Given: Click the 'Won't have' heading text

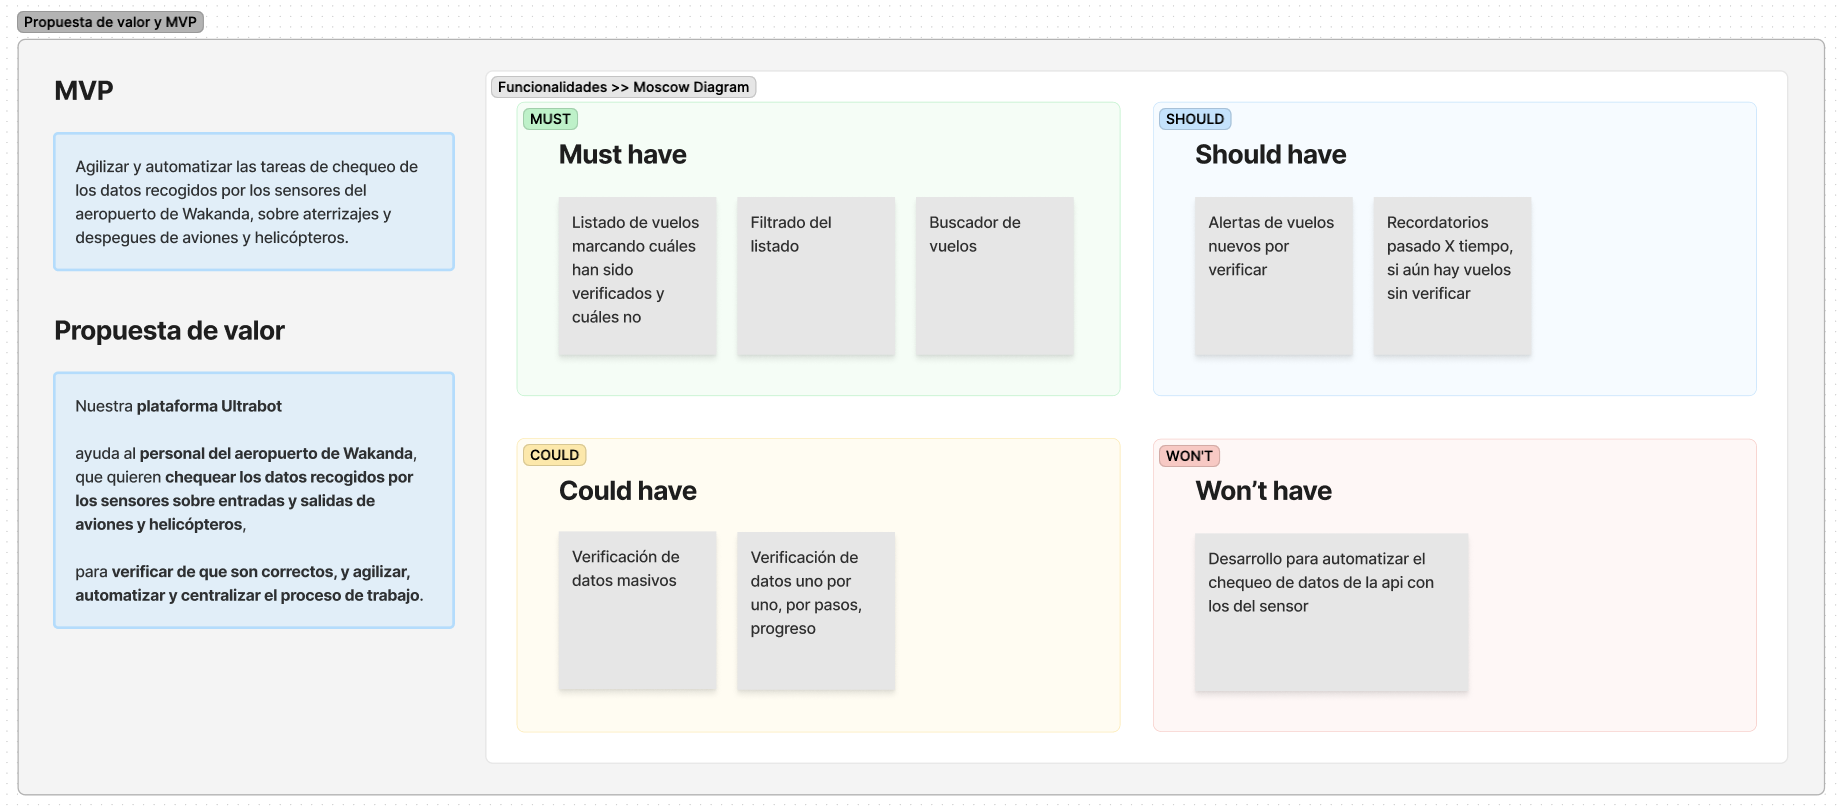Looking at the screenshot, I should click(x=1263, y=491).
